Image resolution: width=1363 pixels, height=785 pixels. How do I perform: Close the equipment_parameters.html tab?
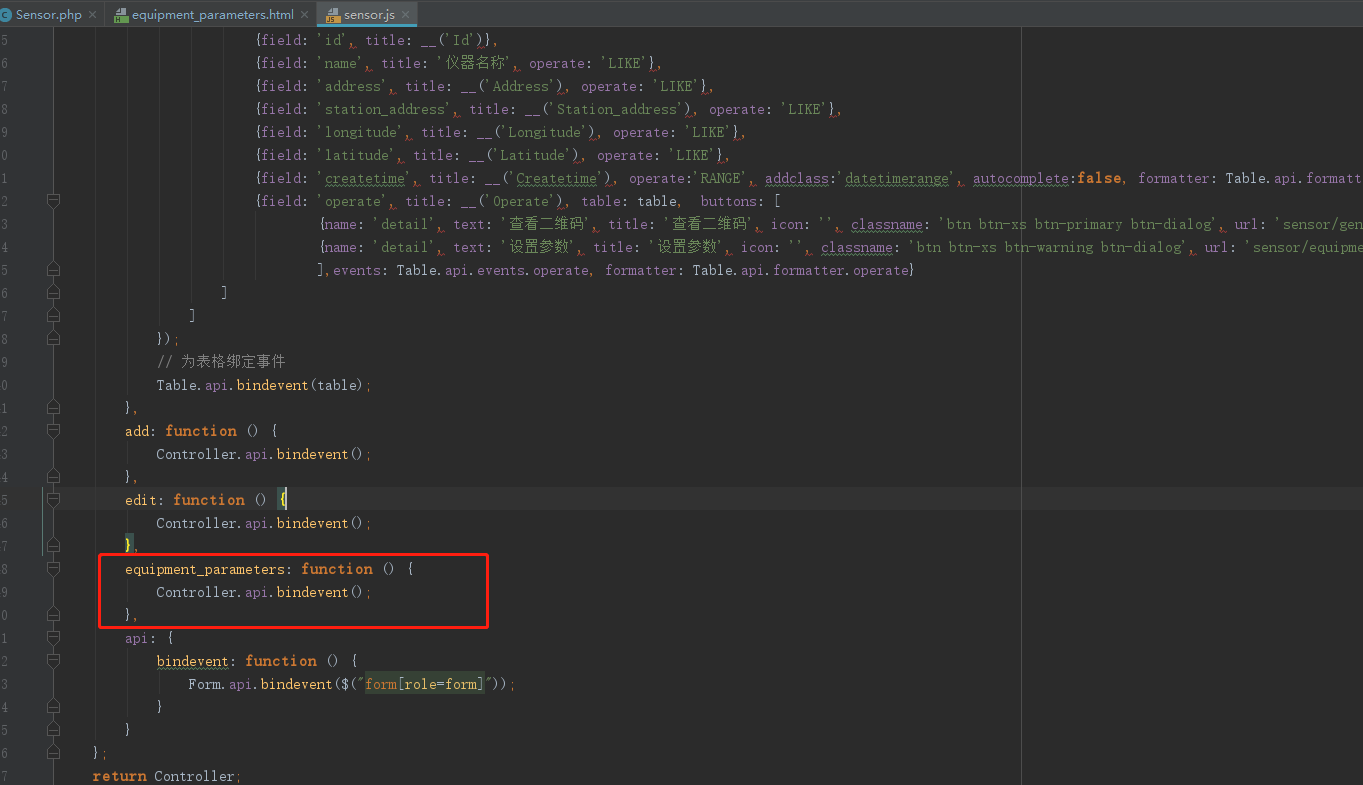click(305, 15)
